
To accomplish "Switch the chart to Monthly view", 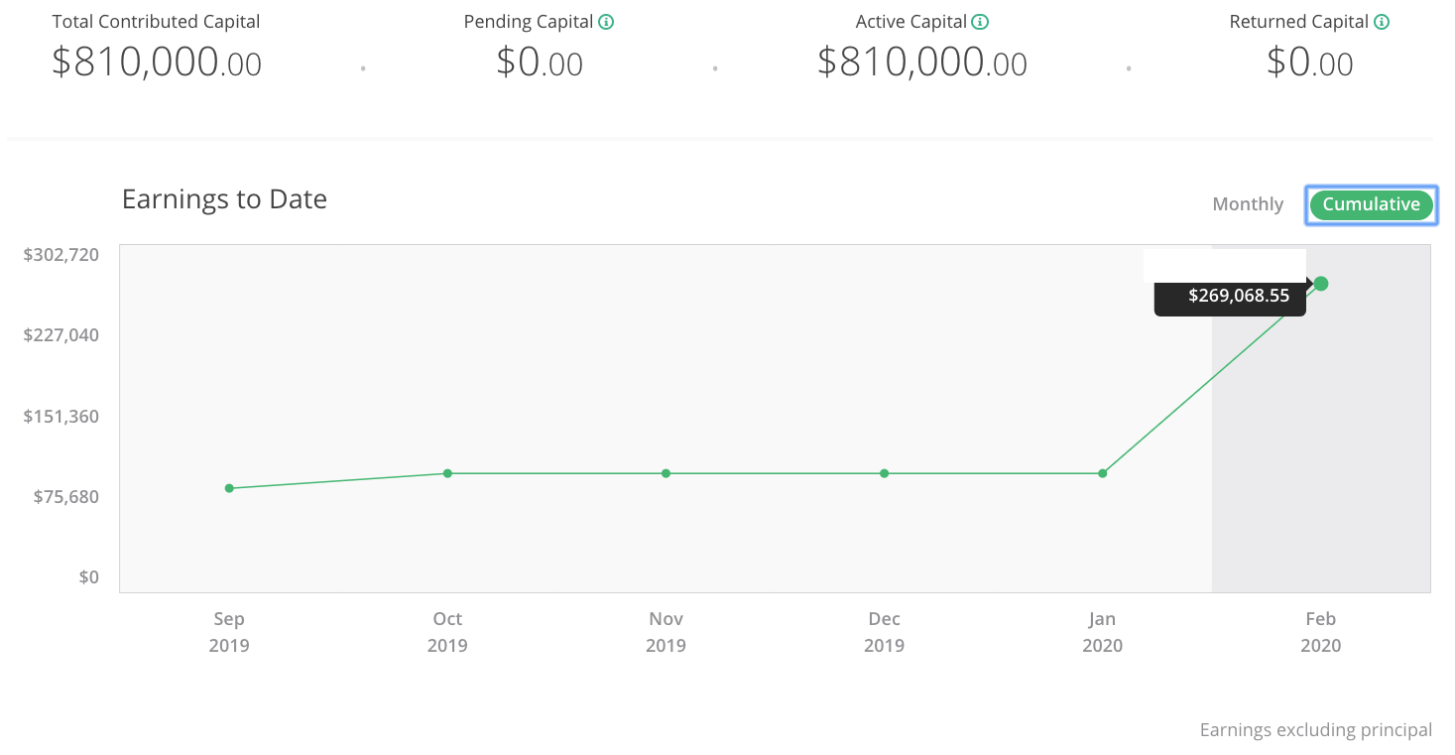I will click(1247, 203).
